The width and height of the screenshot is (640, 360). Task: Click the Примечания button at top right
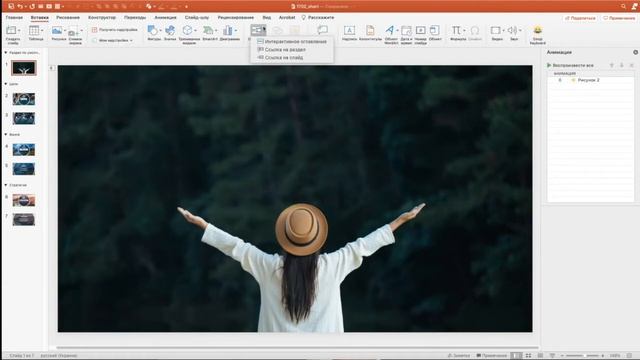[619, 18]
